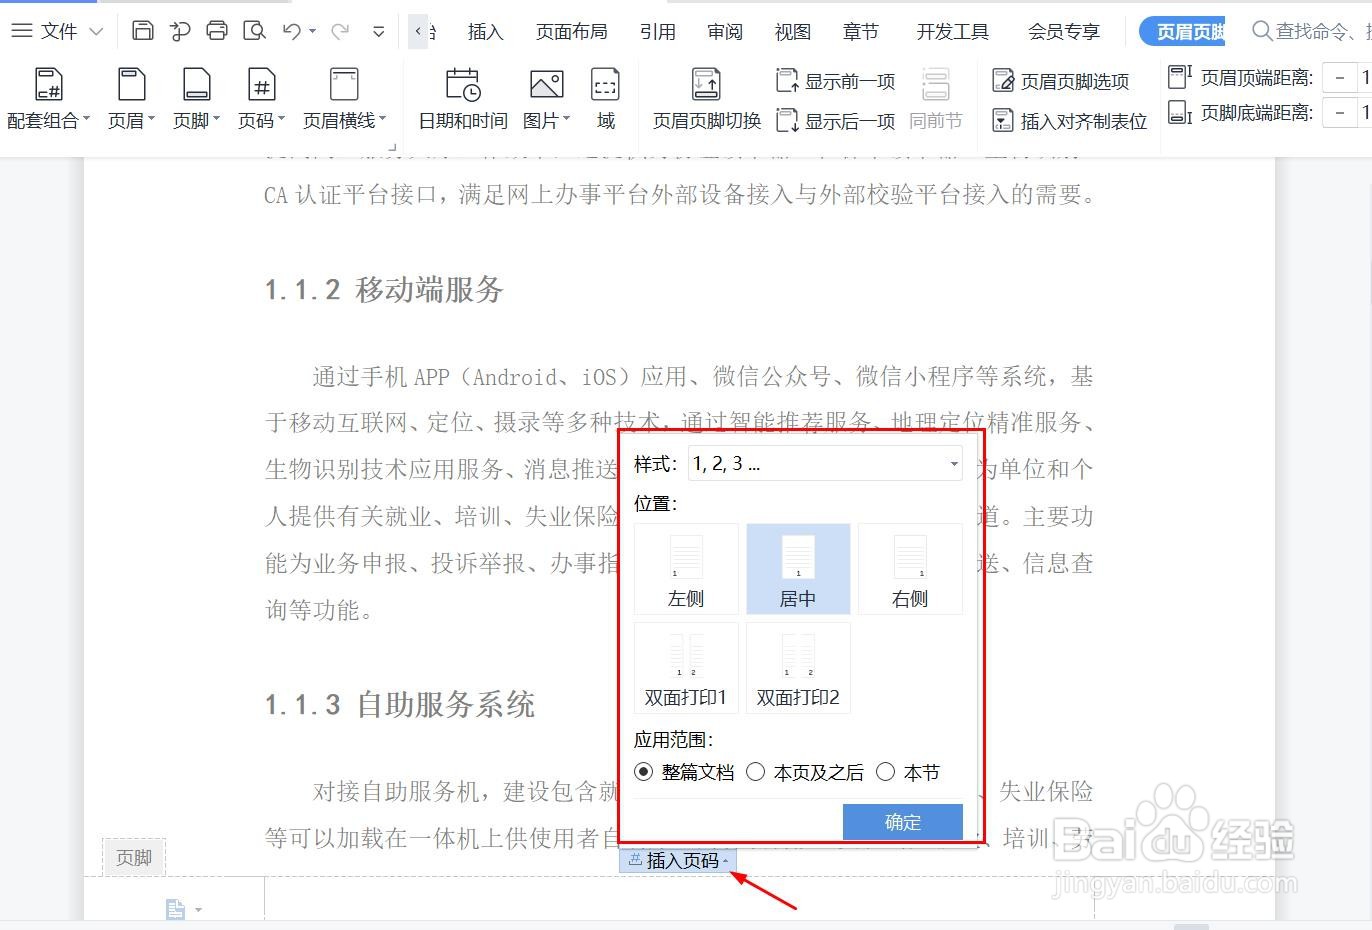Viewport: 1372px width, 930px height.
Task: Choose 本页及之后 application scope
Action: pos(756,772)
